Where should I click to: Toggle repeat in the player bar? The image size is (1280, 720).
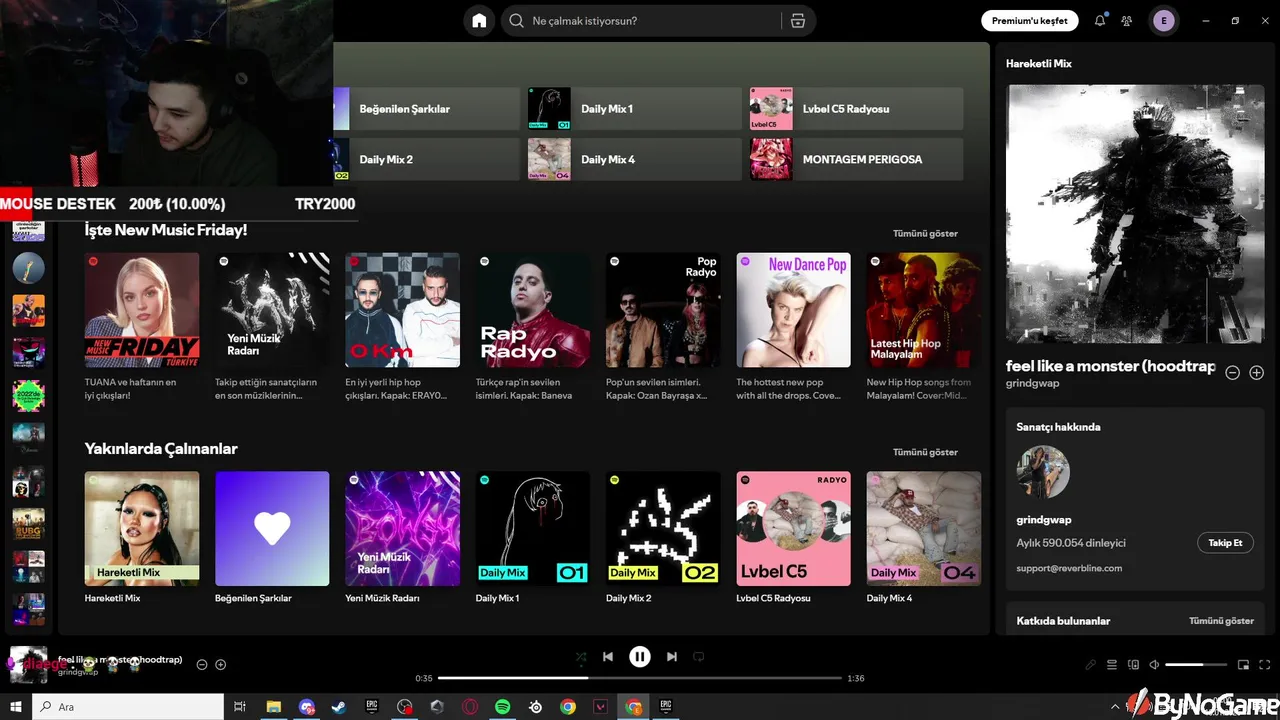(x=699, y=657)
